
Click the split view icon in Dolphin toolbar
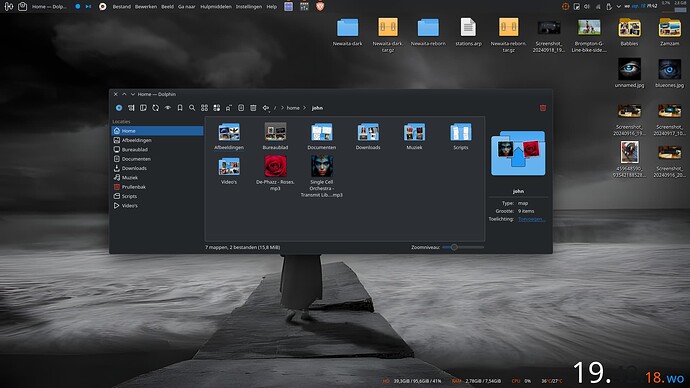click(143, 108)
